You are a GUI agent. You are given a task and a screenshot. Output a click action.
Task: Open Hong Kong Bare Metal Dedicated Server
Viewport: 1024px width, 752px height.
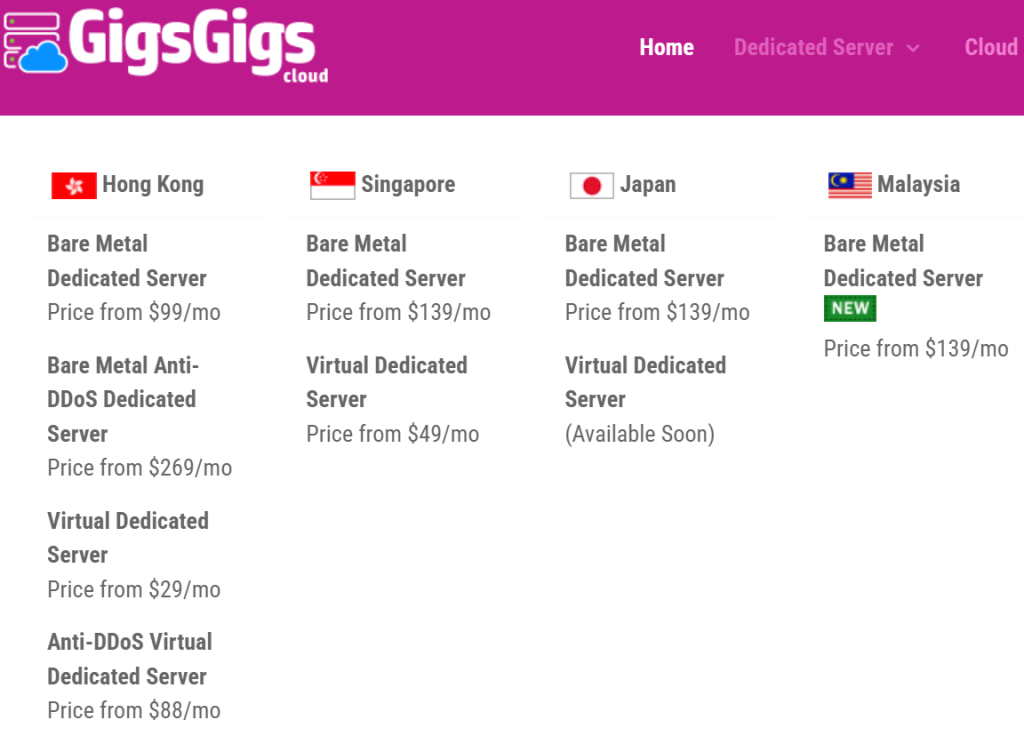click(127, 261)
